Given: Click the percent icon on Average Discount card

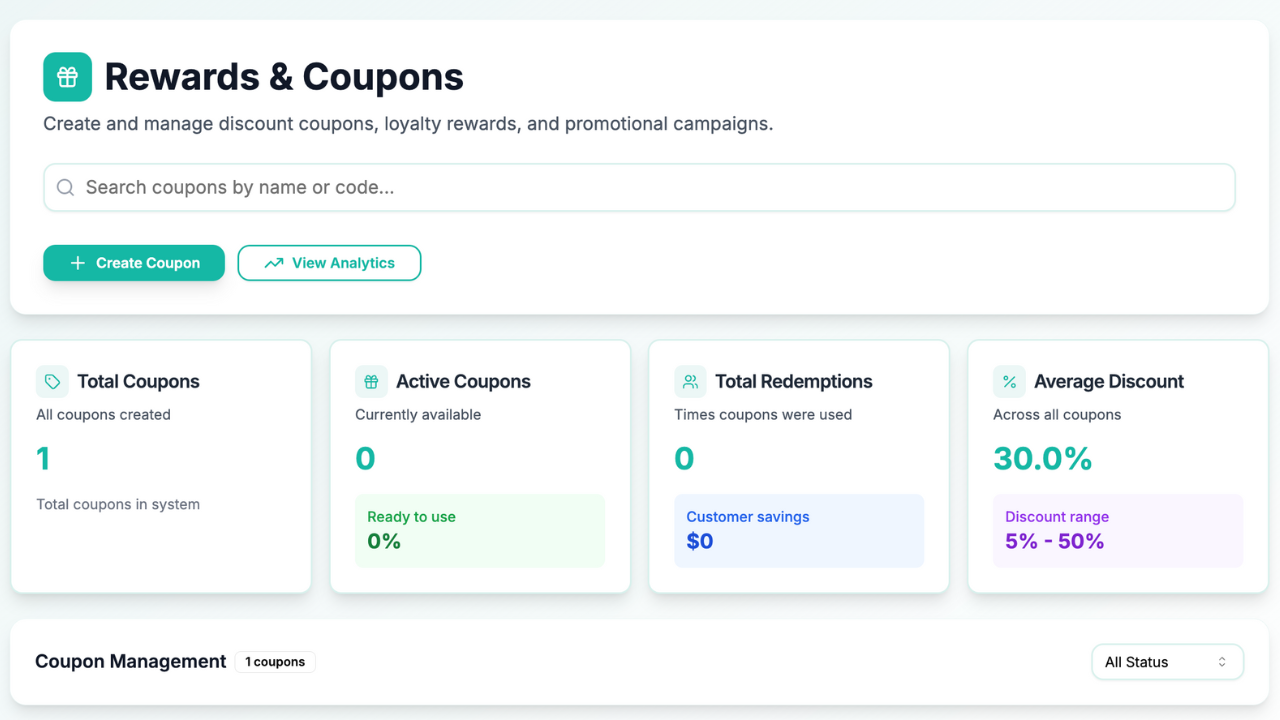Looking at the screenshot, I should click(1008, 381).
